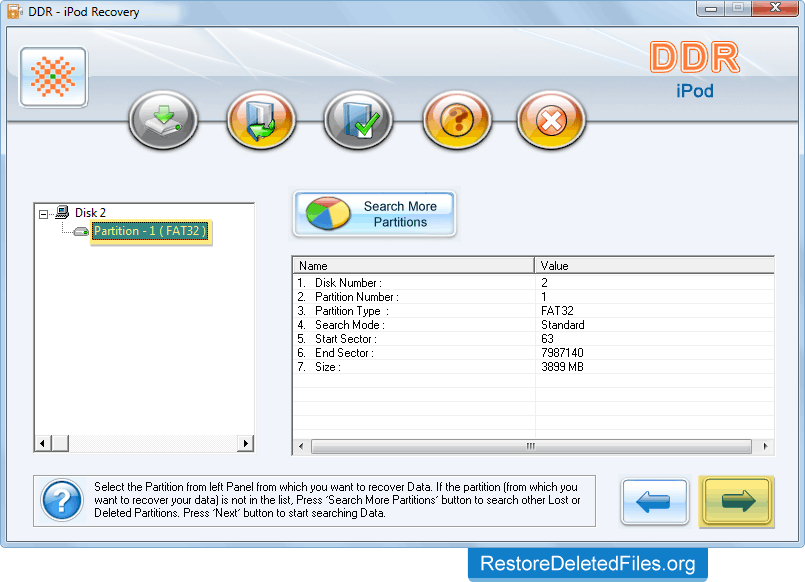Click the RestoreDeletedFiles.org link

point(588,564)
